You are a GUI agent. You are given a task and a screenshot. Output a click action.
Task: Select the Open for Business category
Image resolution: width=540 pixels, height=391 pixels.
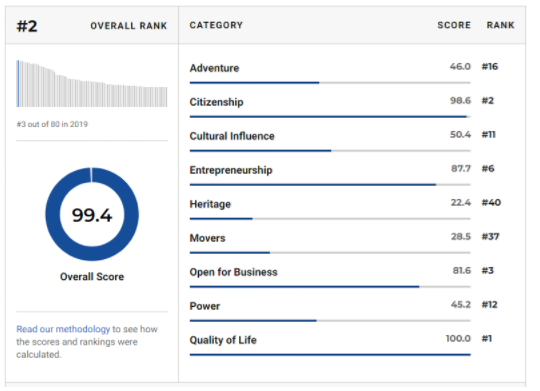click(x=233, y=272)
